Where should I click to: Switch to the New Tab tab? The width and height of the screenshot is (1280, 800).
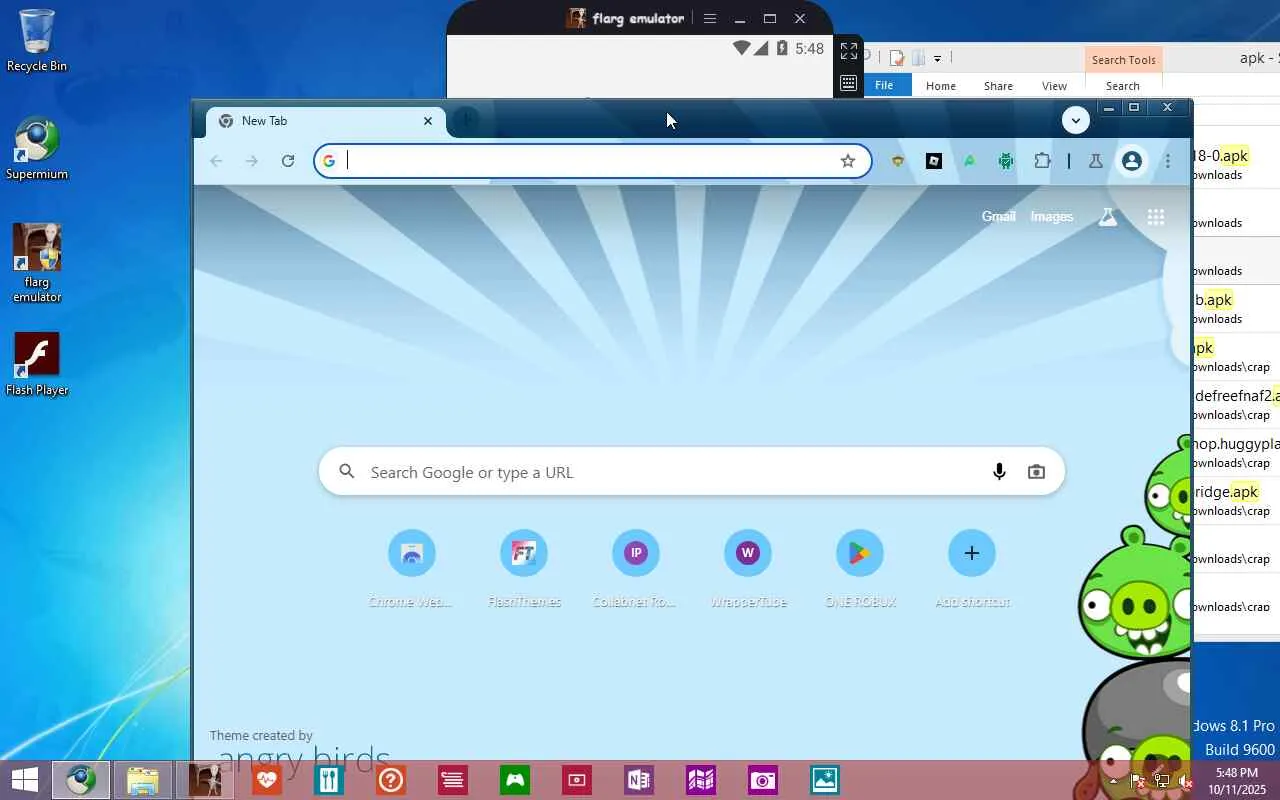pyautogui.click(x=326, y=121)
